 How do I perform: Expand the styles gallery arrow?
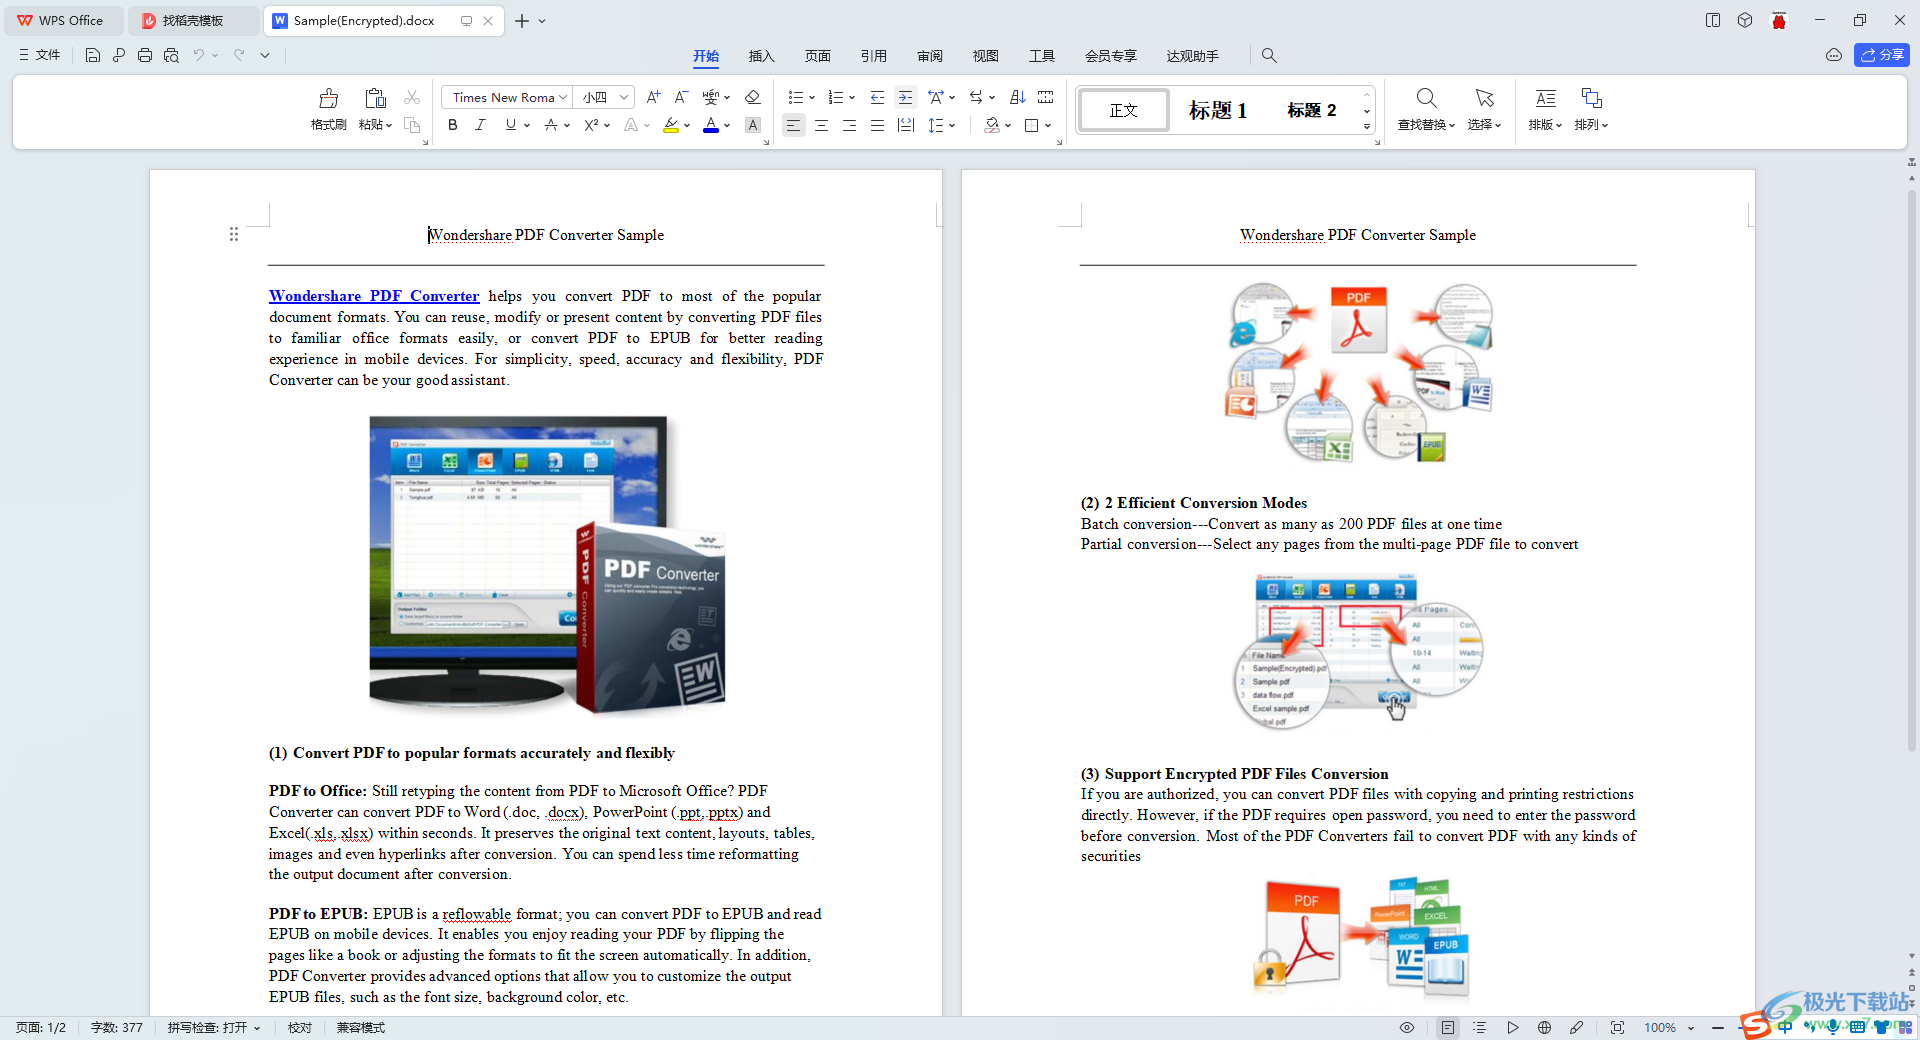click(x=1367, y=126)
